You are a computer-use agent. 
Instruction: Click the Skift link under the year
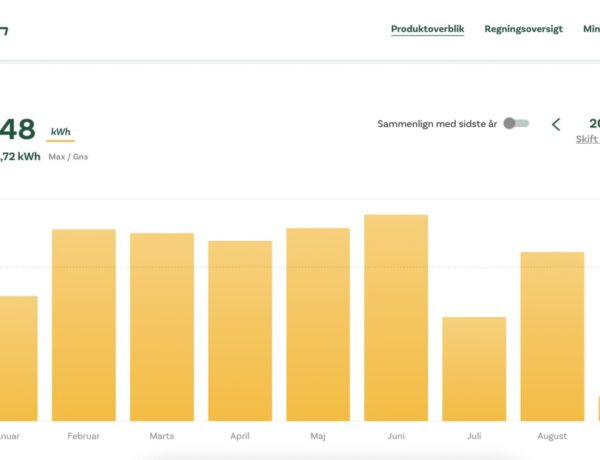click(587, 140)
